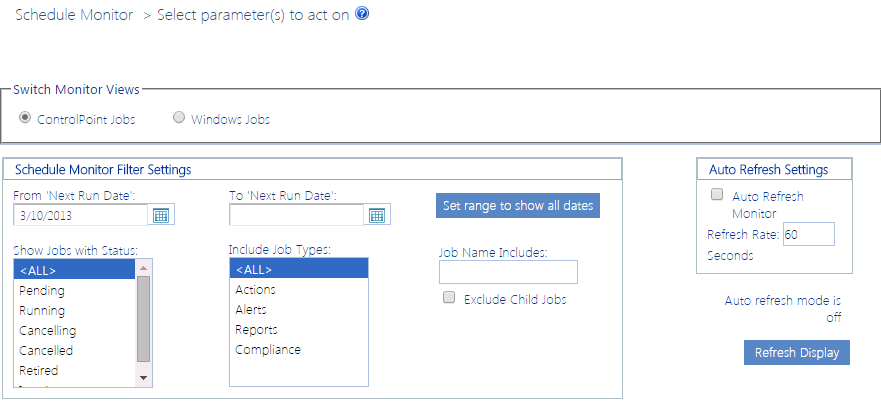
Task: Pick Compliance in the job types list
Action: [x=268, y=349]
